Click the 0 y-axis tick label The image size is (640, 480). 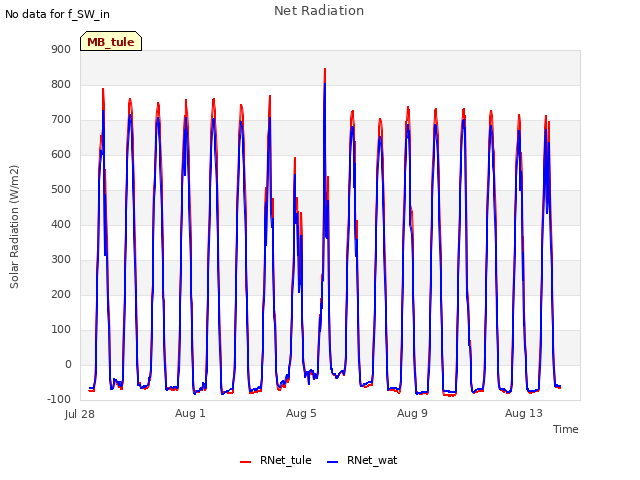[x=68, y=364]
